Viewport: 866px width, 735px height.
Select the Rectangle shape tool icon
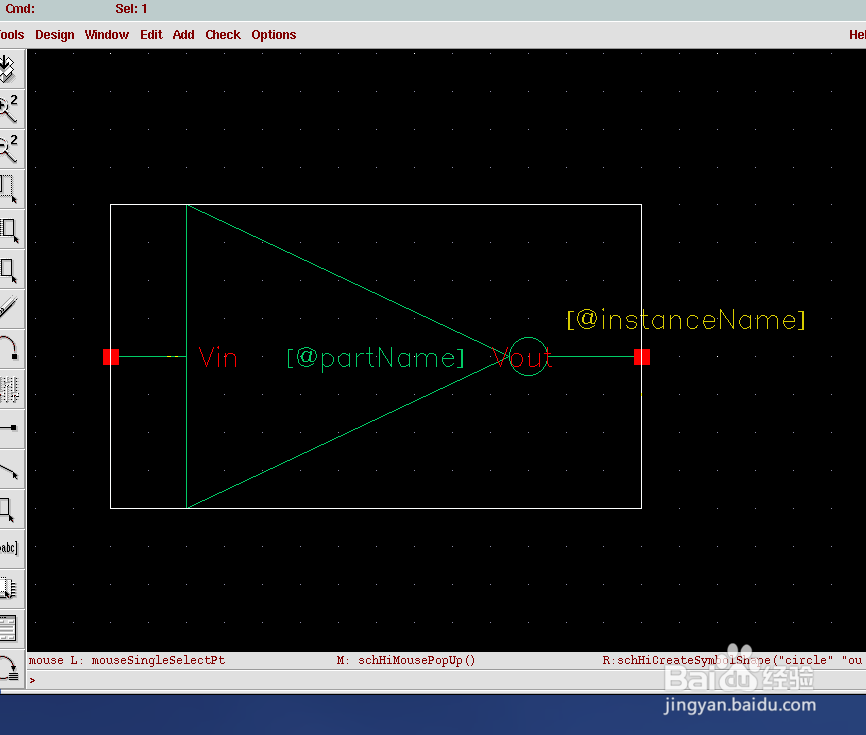(x=10, y=509)
